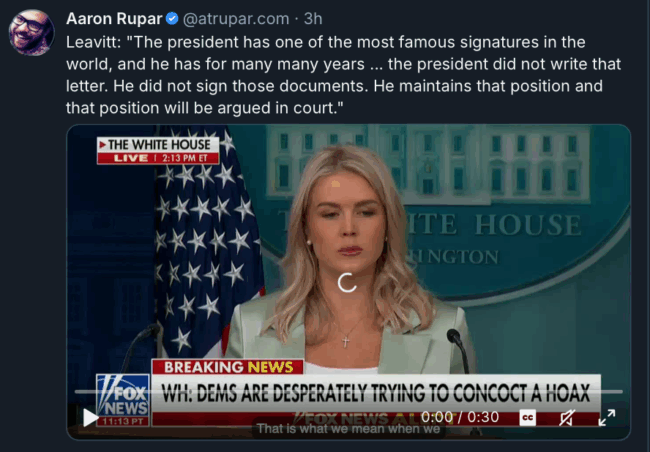
Task: Click THE WHITE HOUSE LIVE banner in the video
Action: coord(158,151)
